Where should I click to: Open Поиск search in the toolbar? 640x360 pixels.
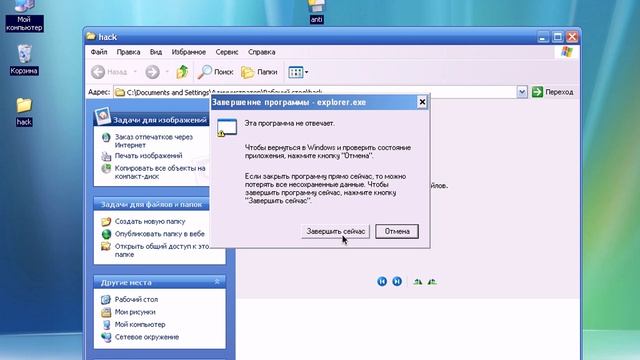tap(216, 72)
